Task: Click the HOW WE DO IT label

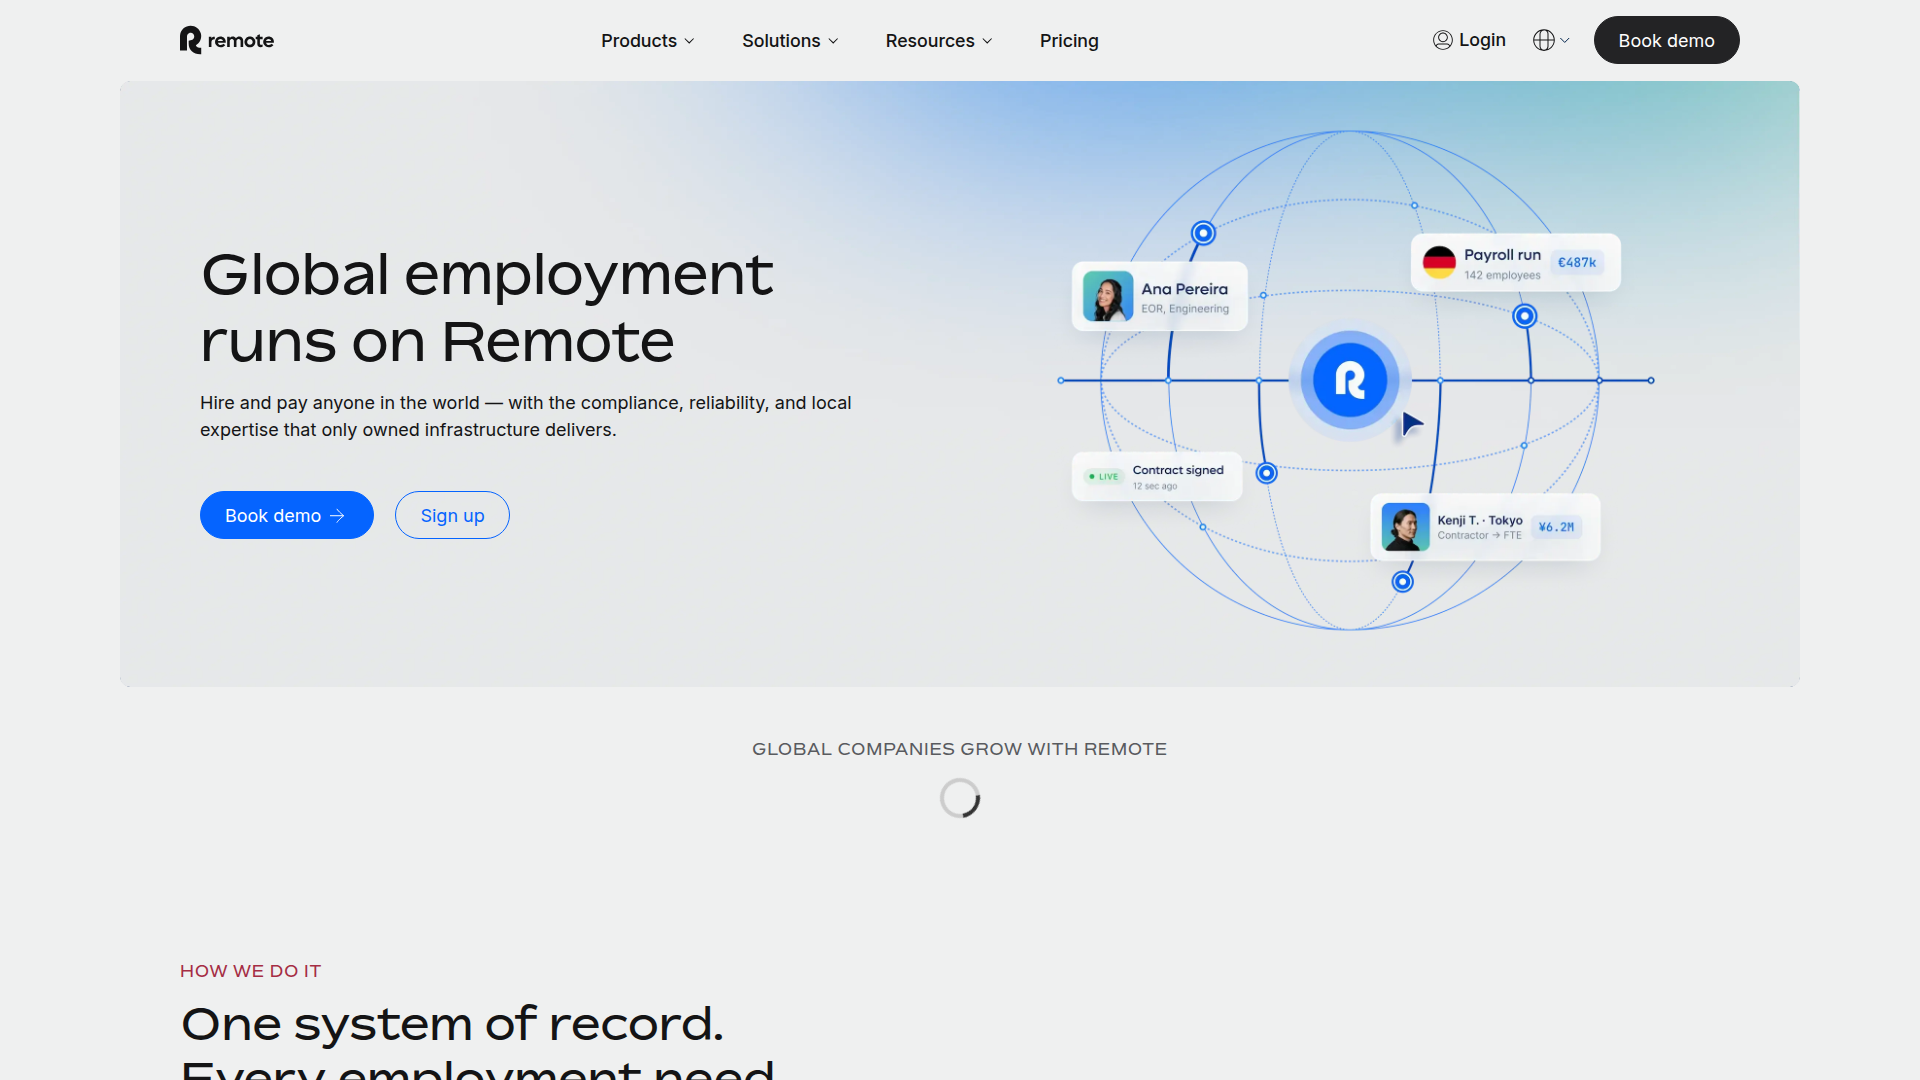Action: (251, 971)
